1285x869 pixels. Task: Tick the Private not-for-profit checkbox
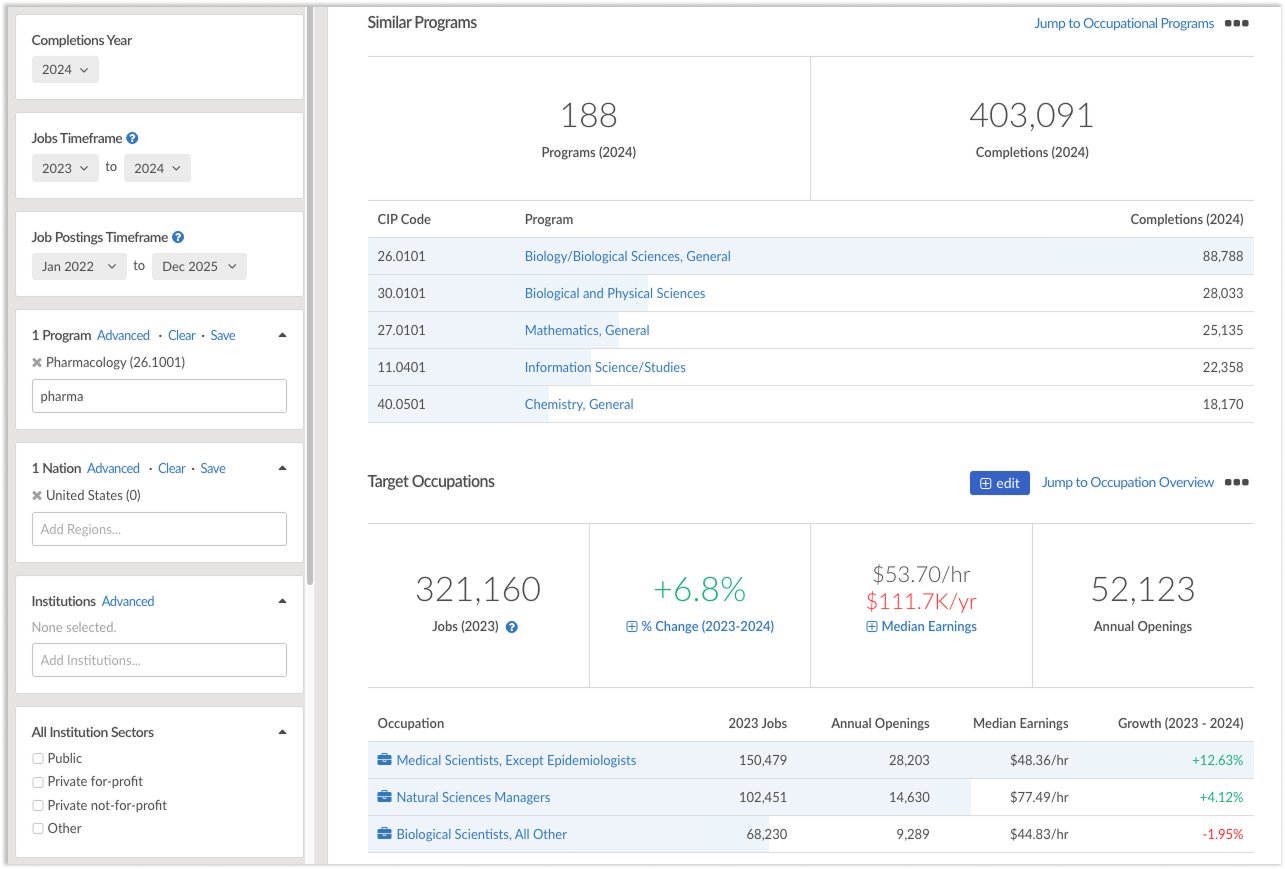(x=38, y=805)
